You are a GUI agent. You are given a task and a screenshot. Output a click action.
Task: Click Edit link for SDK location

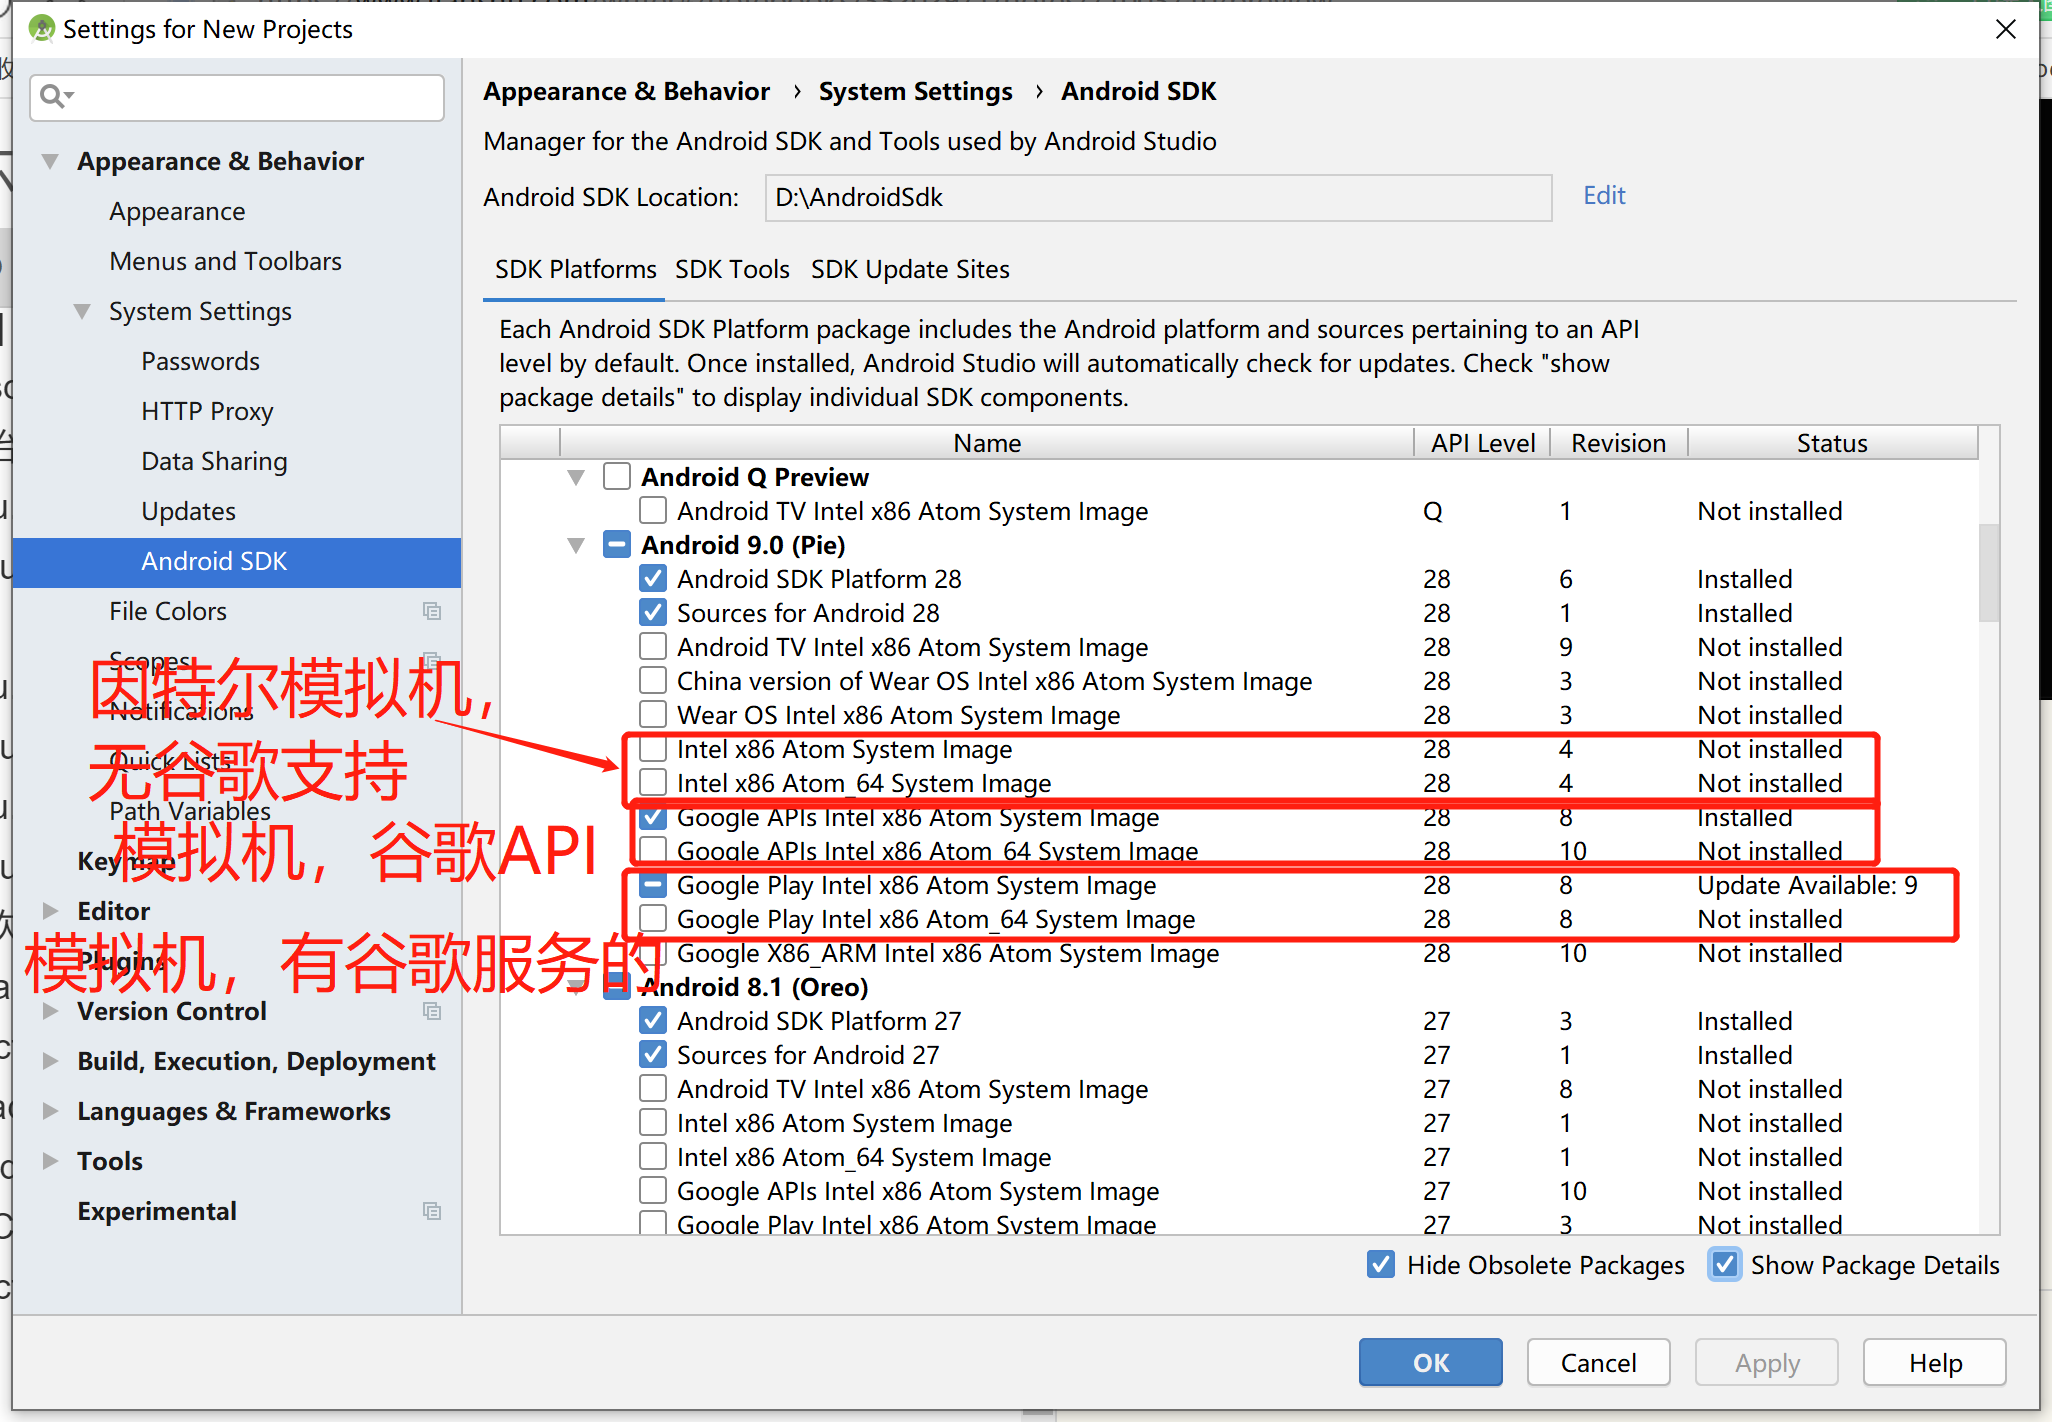coord(1604,195)
